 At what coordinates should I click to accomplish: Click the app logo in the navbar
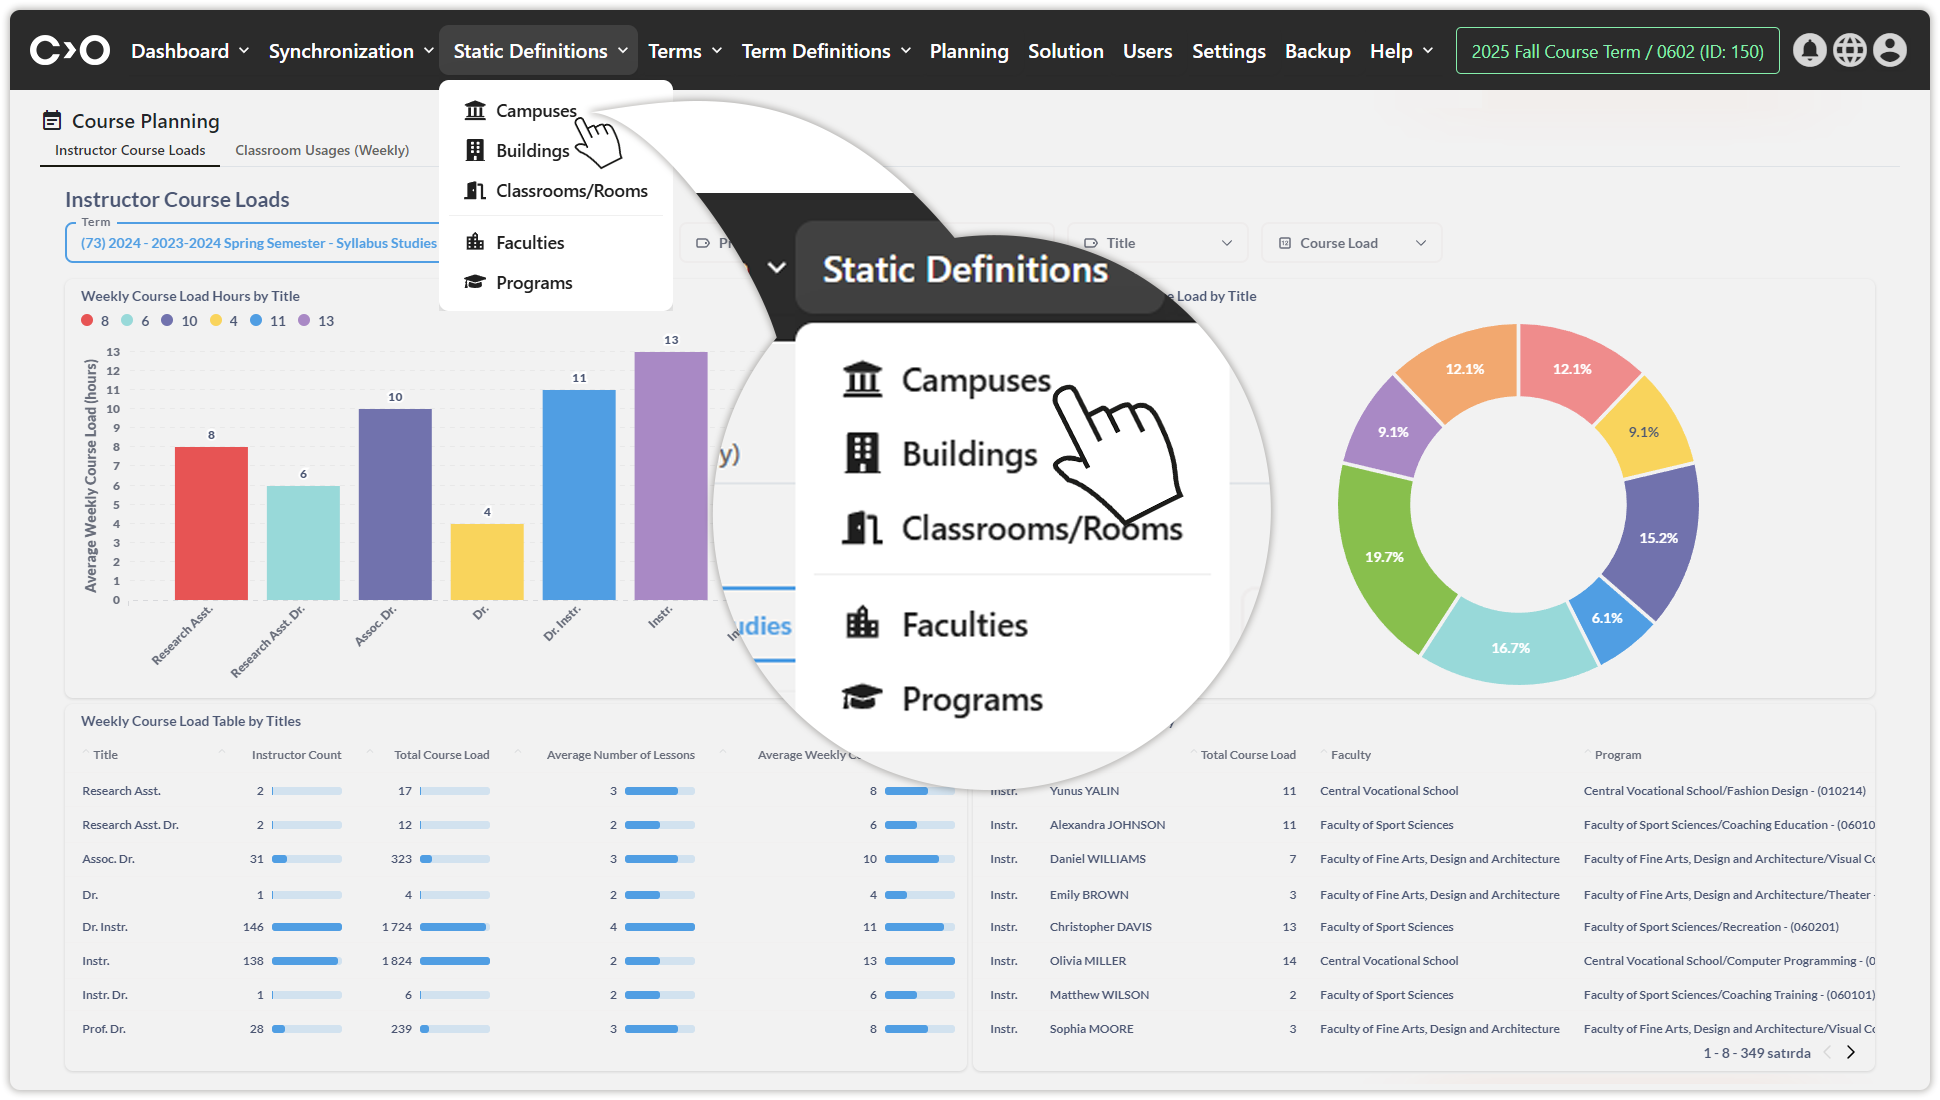tap(69, 50)
